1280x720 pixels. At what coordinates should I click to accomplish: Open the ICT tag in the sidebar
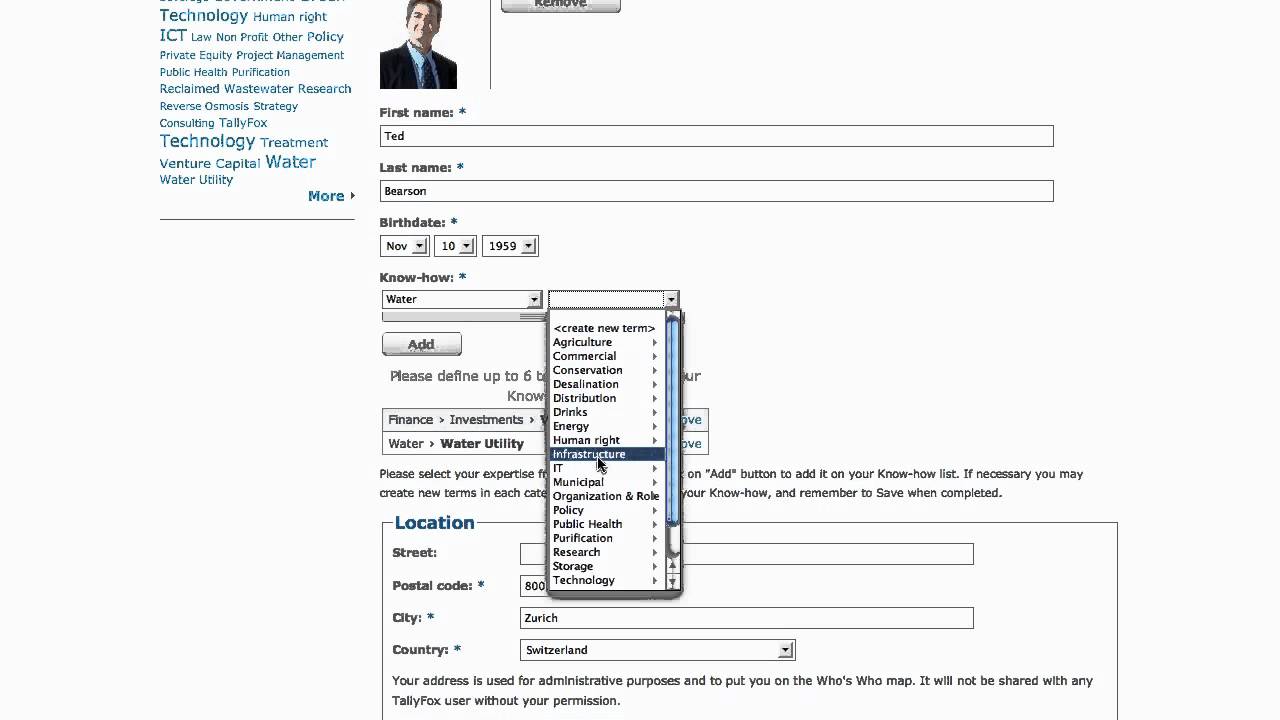173,35
